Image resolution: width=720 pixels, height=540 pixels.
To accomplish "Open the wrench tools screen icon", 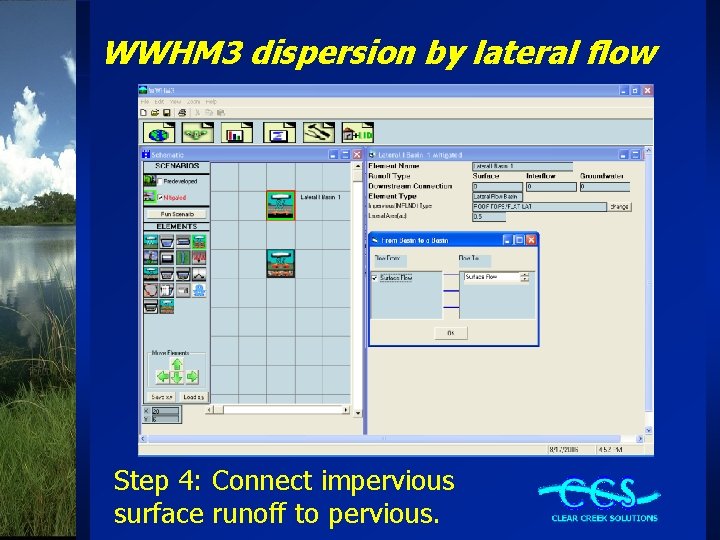I will pos(319,133).
